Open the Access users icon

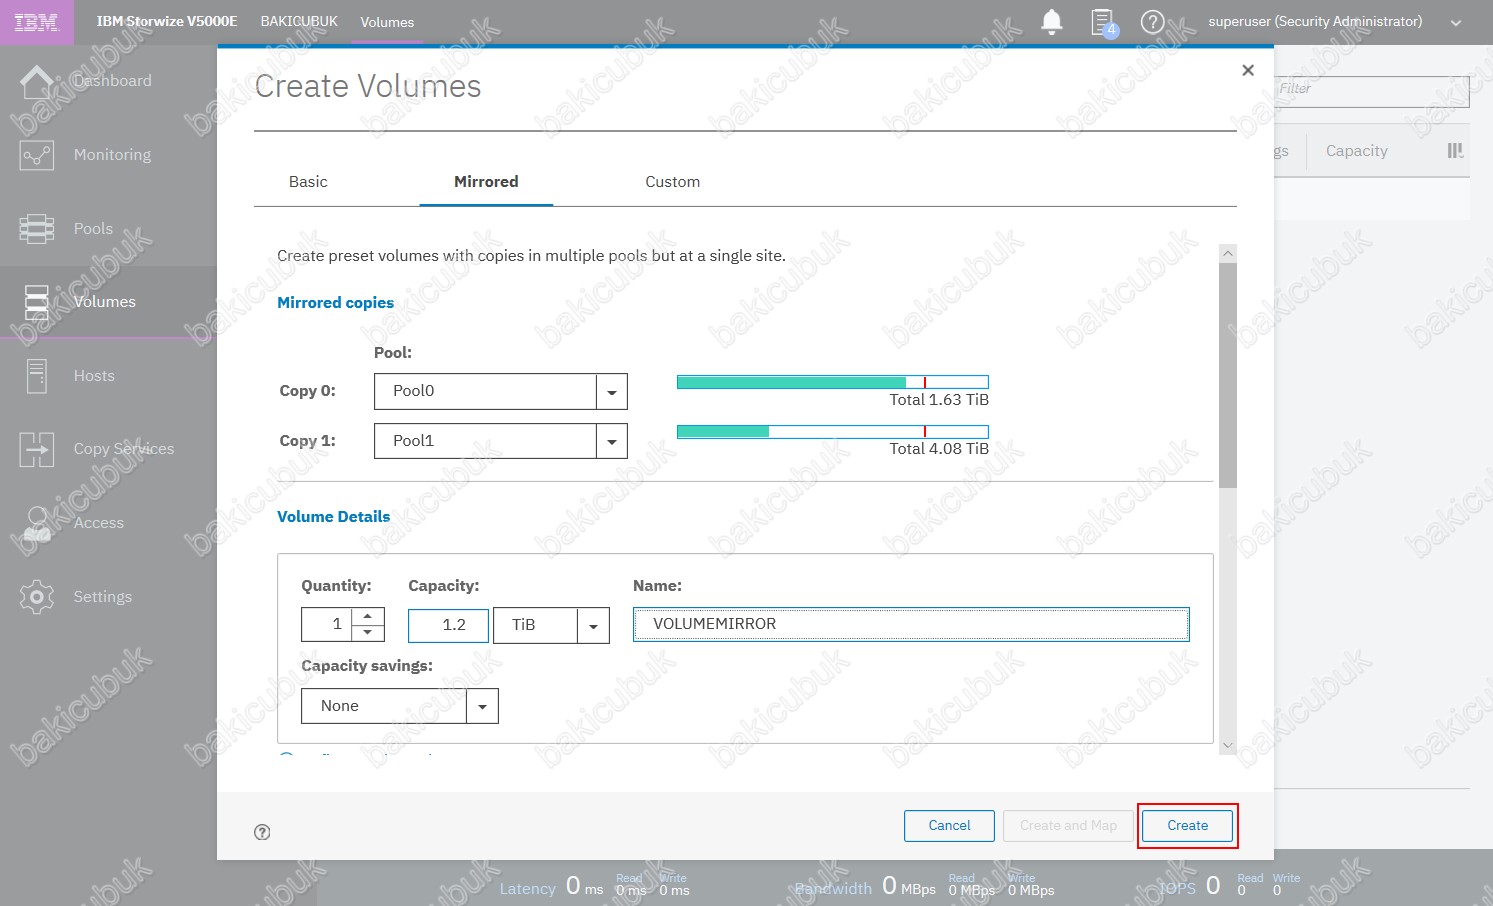coord(37,523)
